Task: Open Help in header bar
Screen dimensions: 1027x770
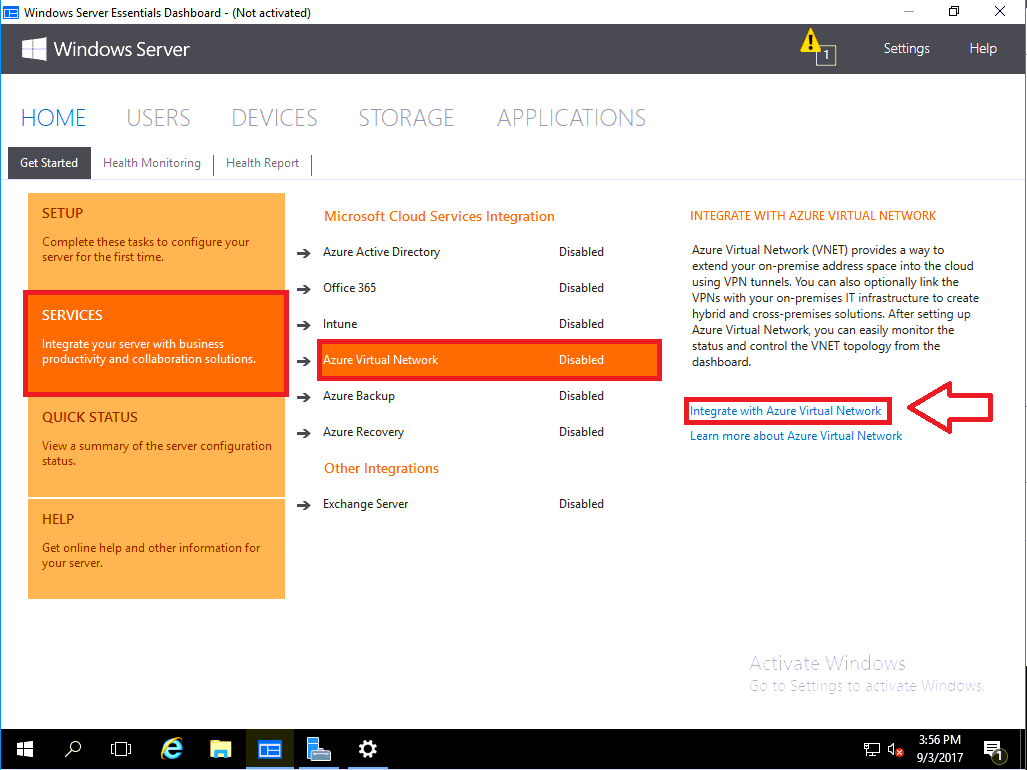Action: pyautogui.click(x=983, y=48)
